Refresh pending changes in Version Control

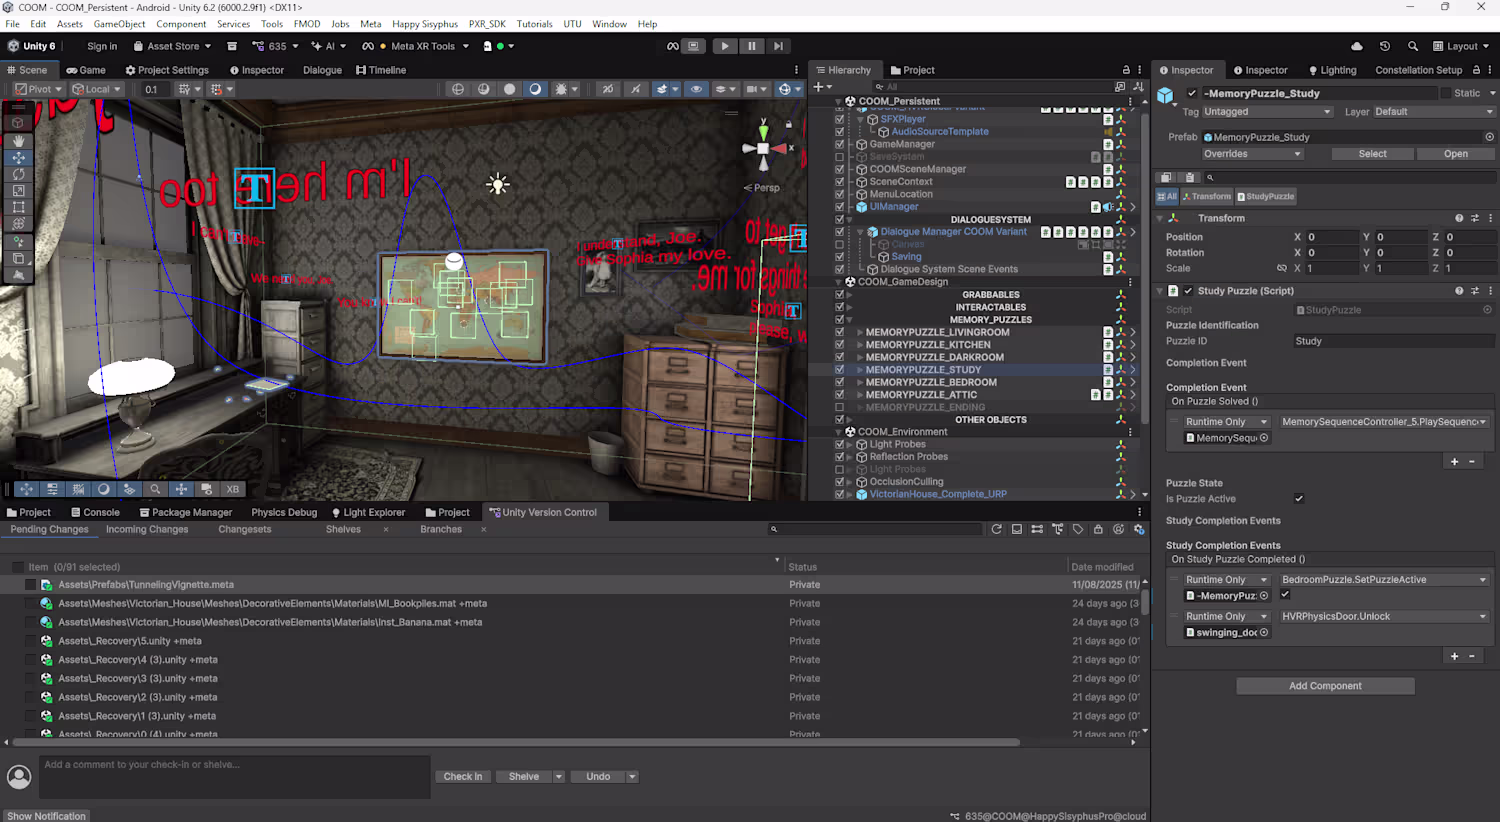tap(996, 529)
